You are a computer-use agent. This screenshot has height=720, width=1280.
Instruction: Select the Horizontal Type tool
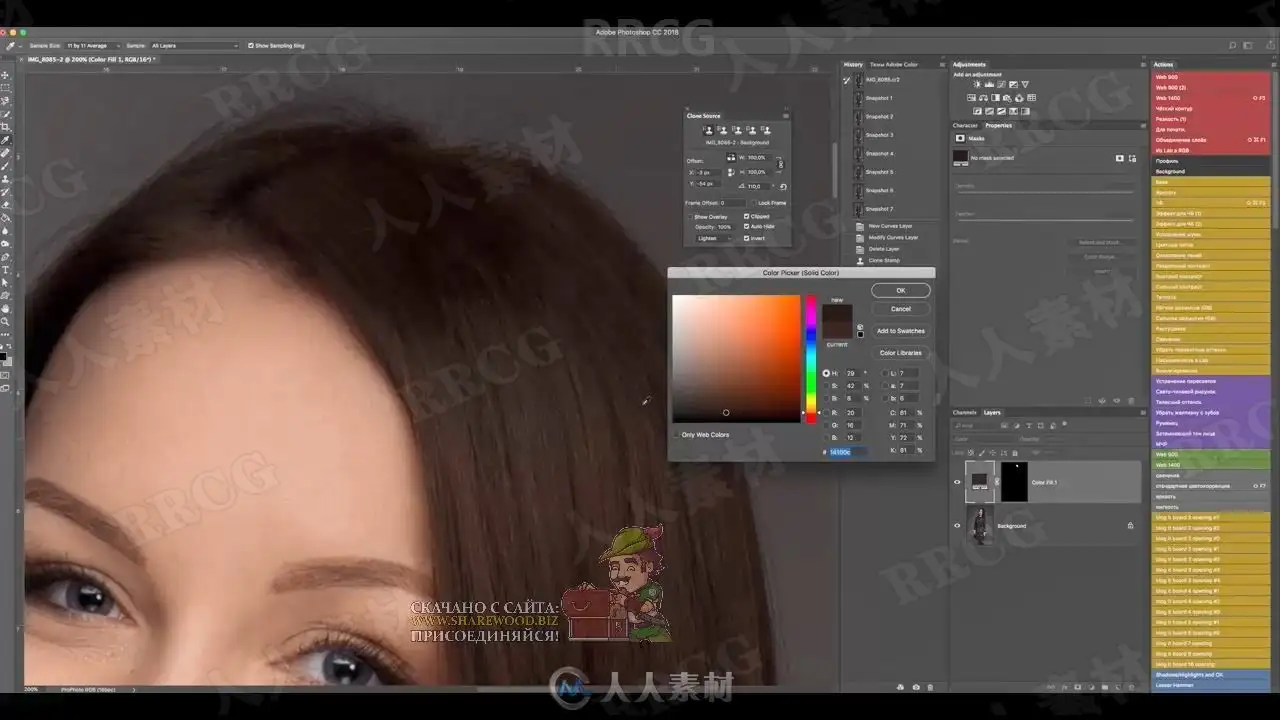point(5,270)
